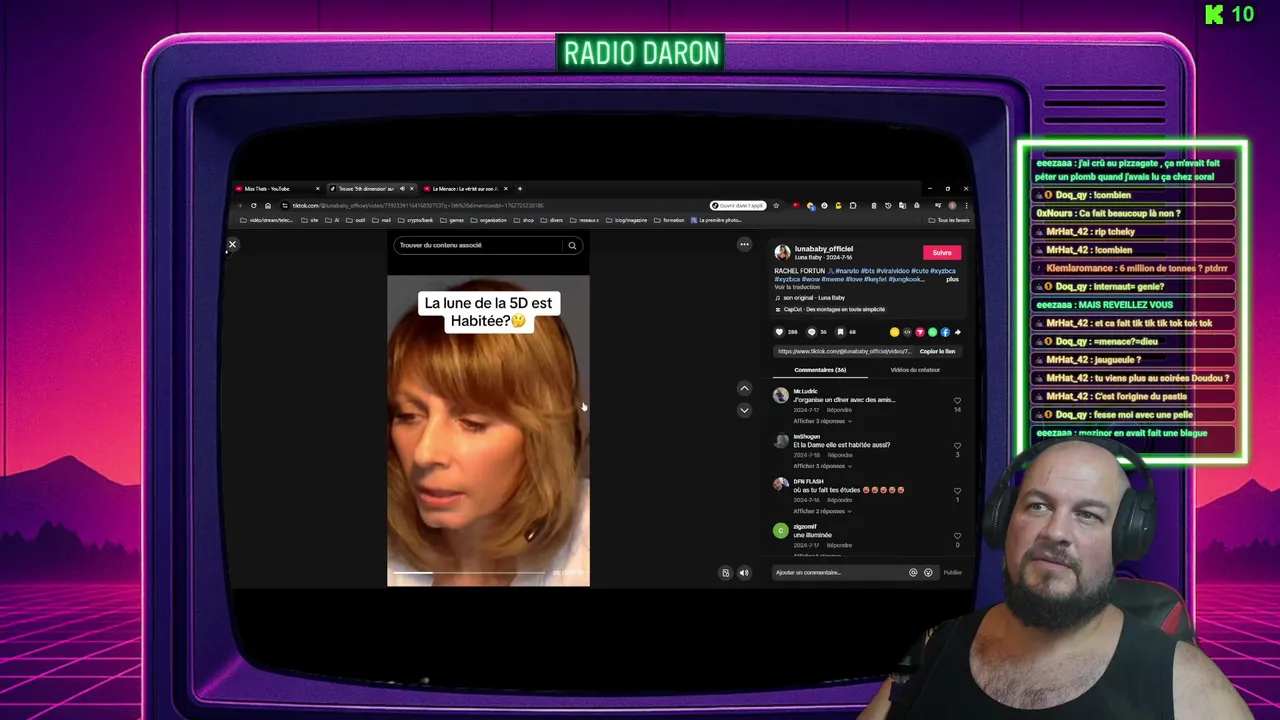Like zigzomif's comment with the heart
This screenshot has width=1280, height=720.
click(957, 536)
